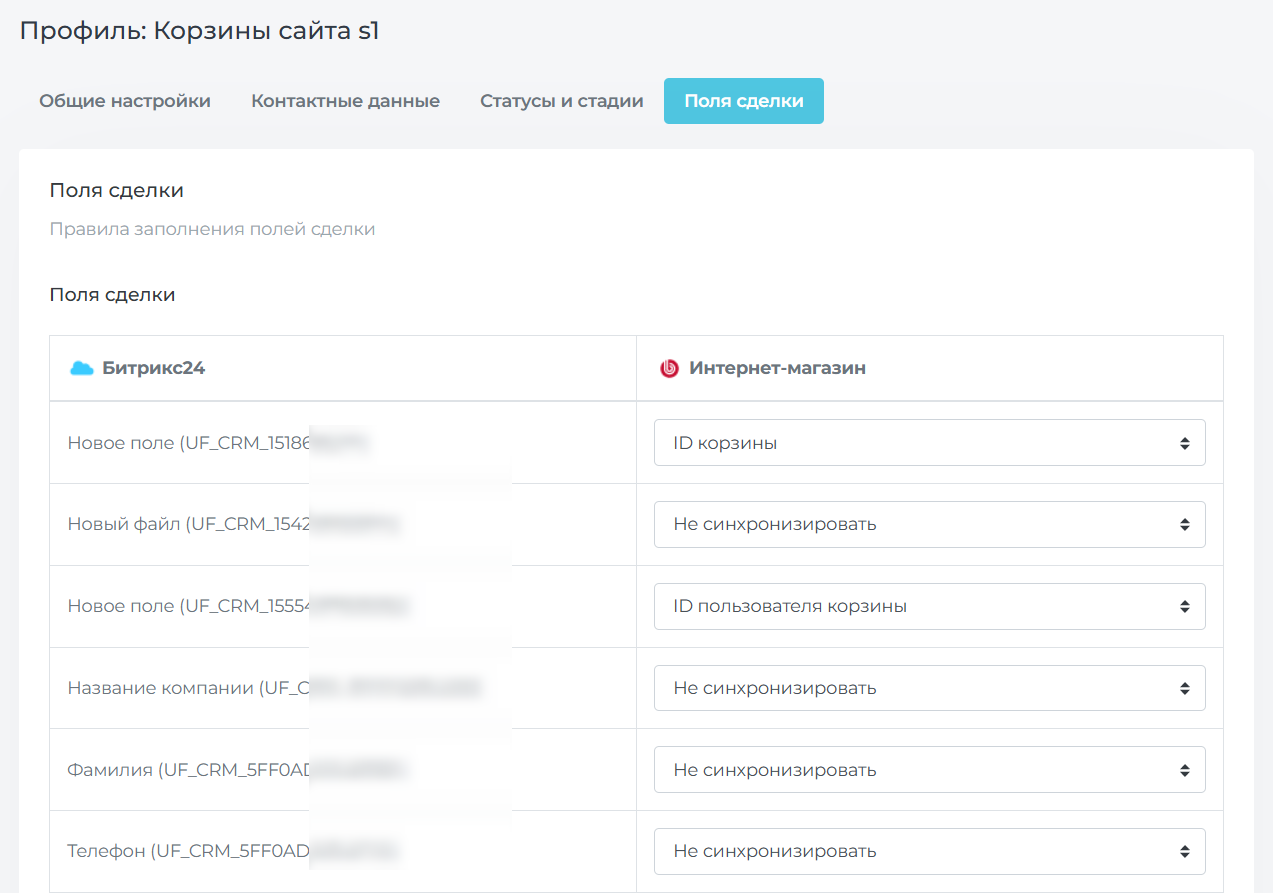Viewport: 1273px width, 893px height.
Task: Click the Битрикс24 cloud icon
Action: click(x=81, y=368)
